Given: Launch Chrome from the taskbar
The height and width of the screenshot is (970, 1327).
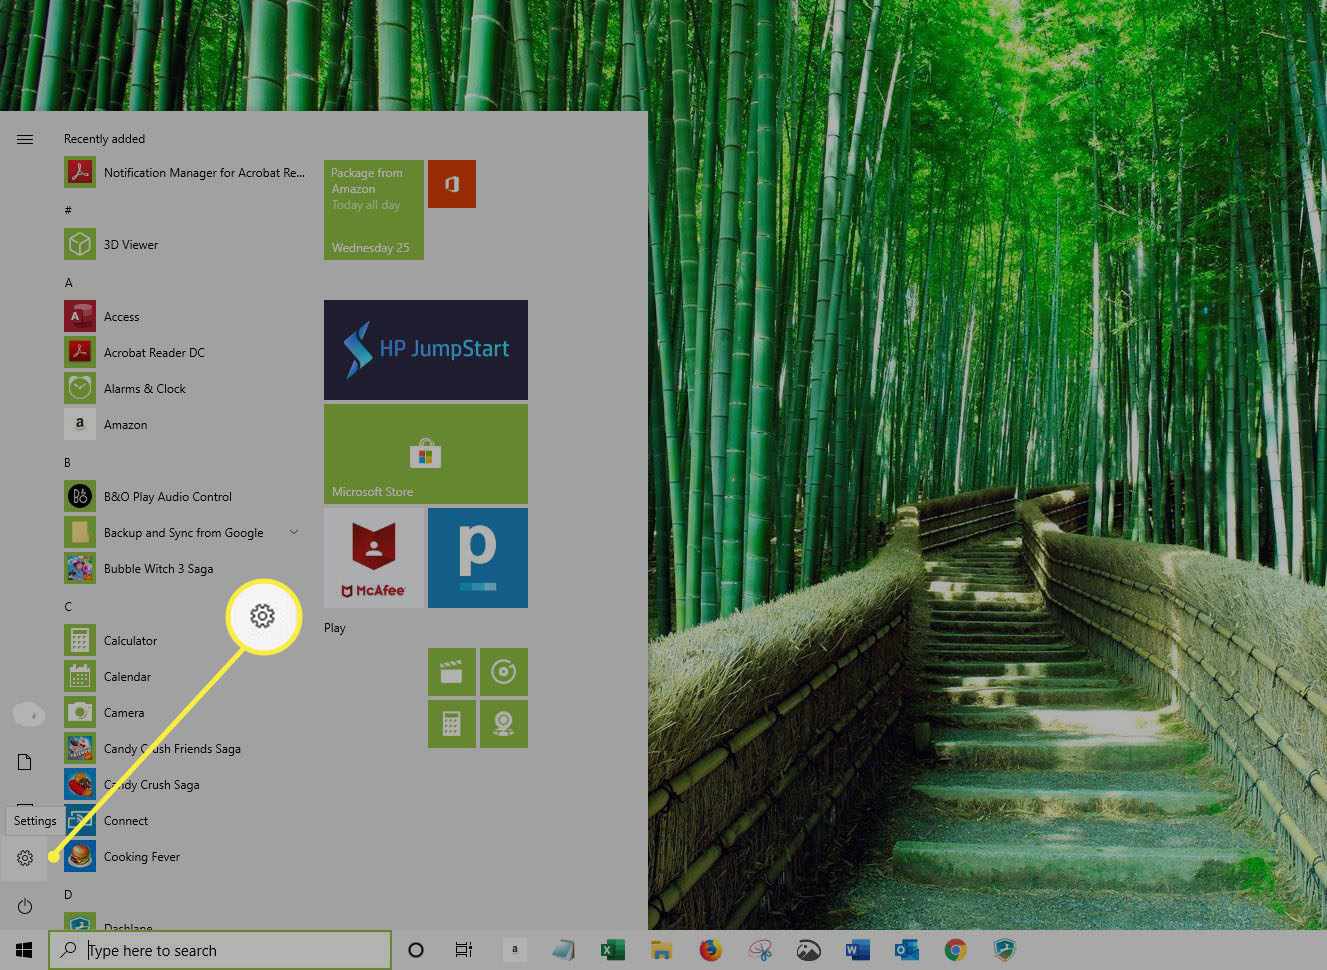Looking at the screenshot, I should click(x=955, y=950).
